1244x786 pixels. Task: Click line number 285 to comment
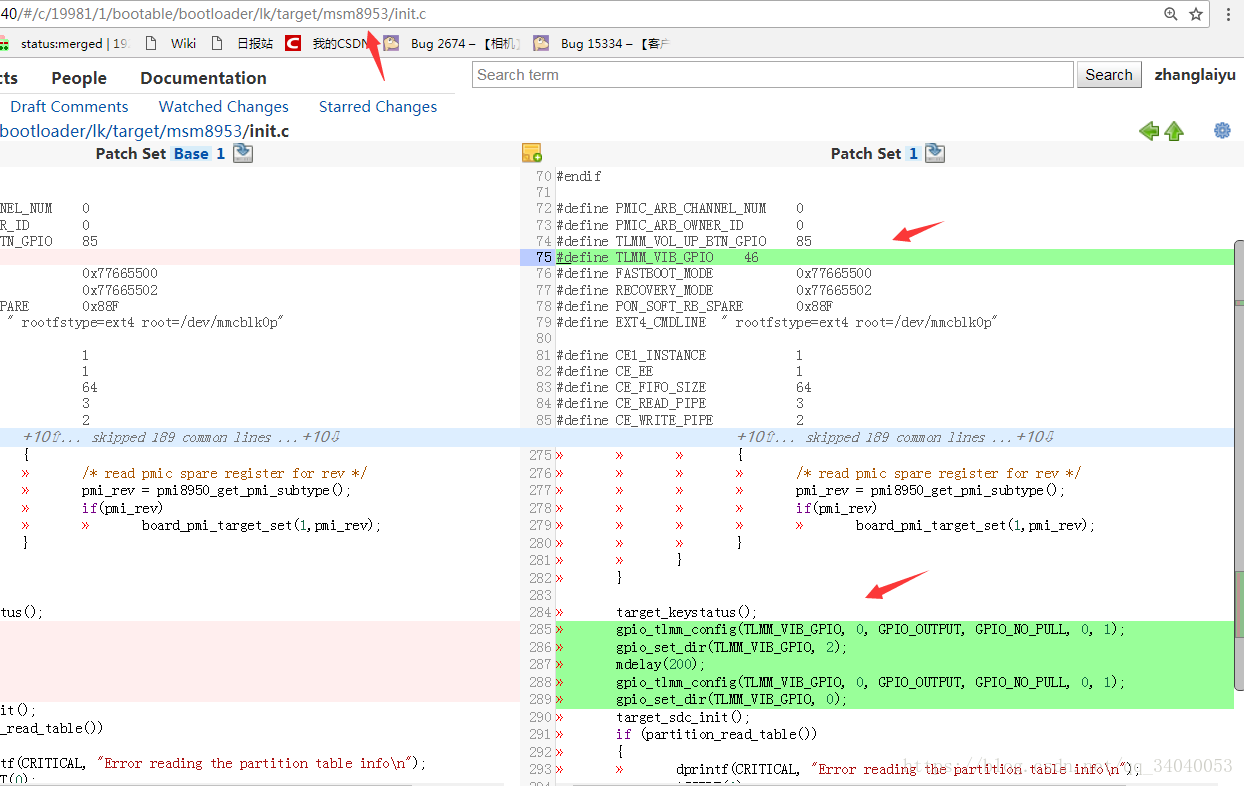(540, 629)
